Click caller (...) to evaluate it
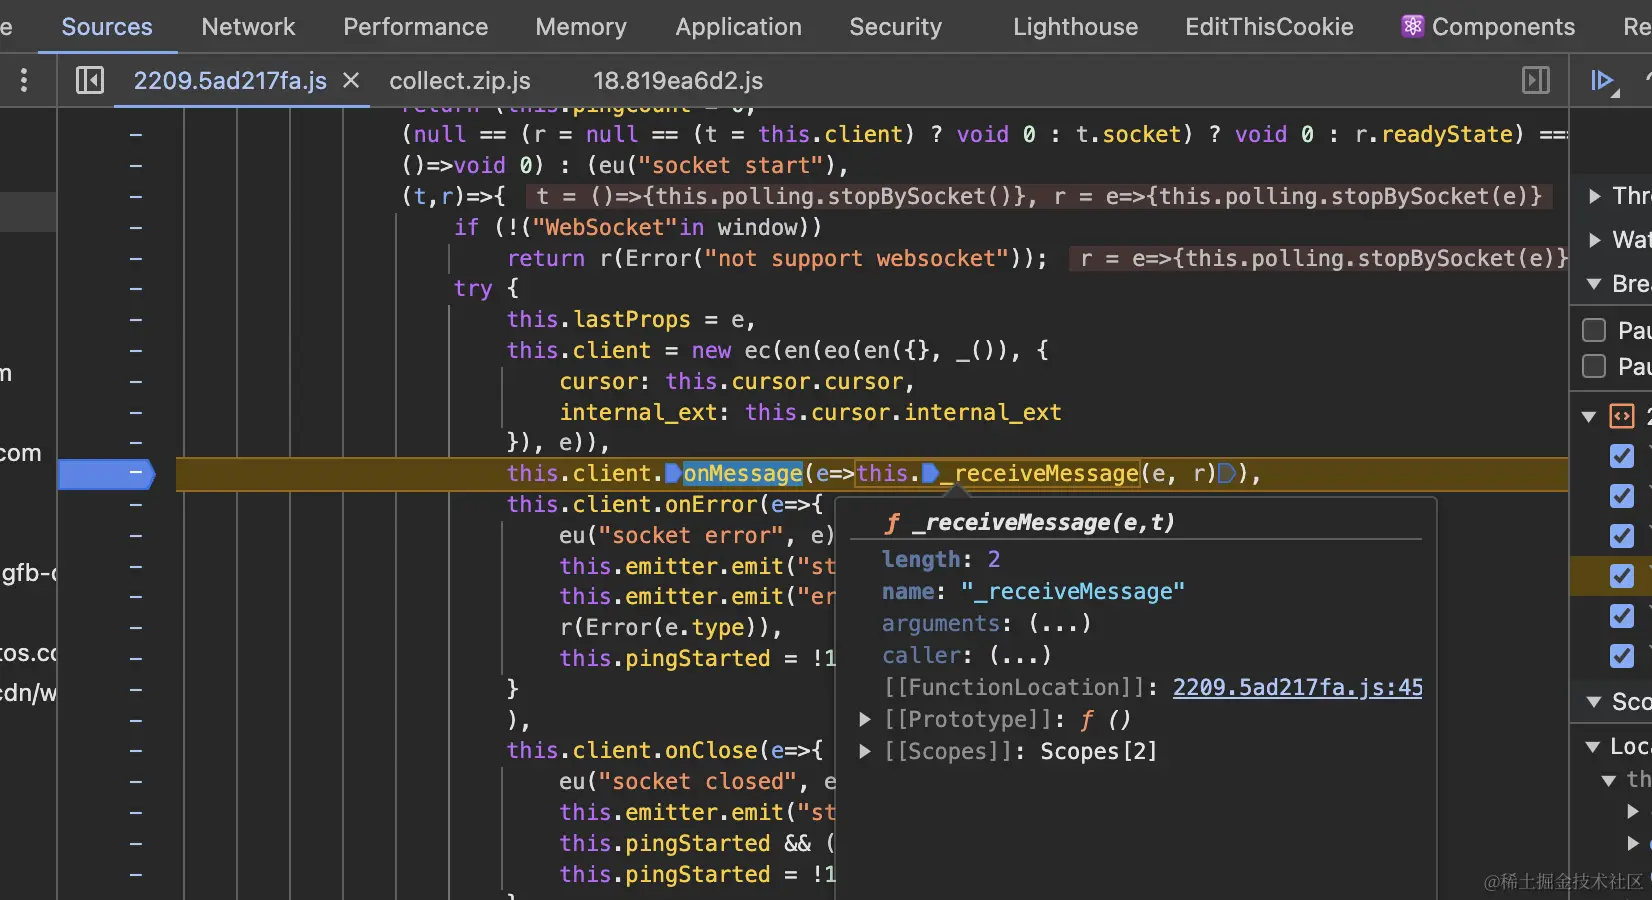This screenshot has height=900, width=1652. pos(1020,655)
